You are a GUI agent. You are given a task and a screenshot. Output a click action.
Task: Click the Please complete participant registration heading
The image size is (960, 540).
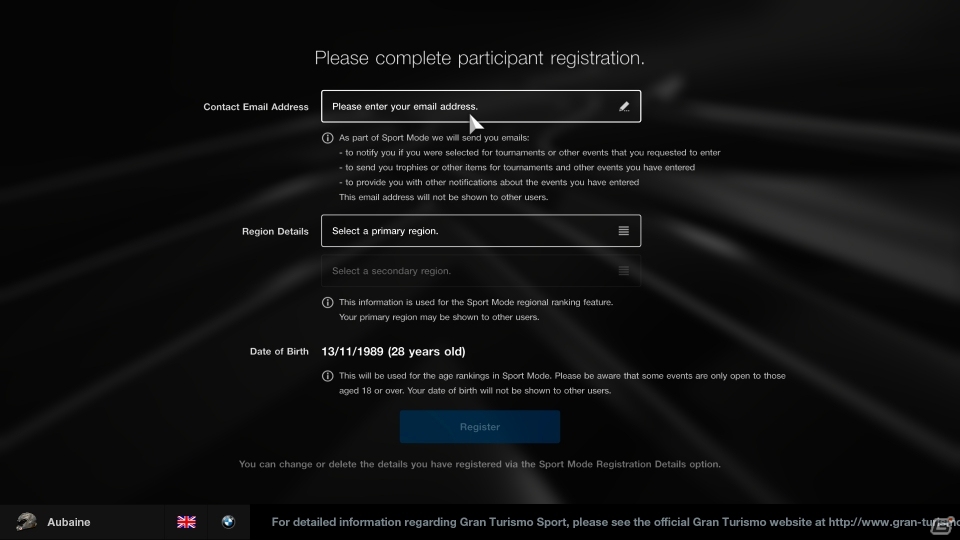[479, 58]
